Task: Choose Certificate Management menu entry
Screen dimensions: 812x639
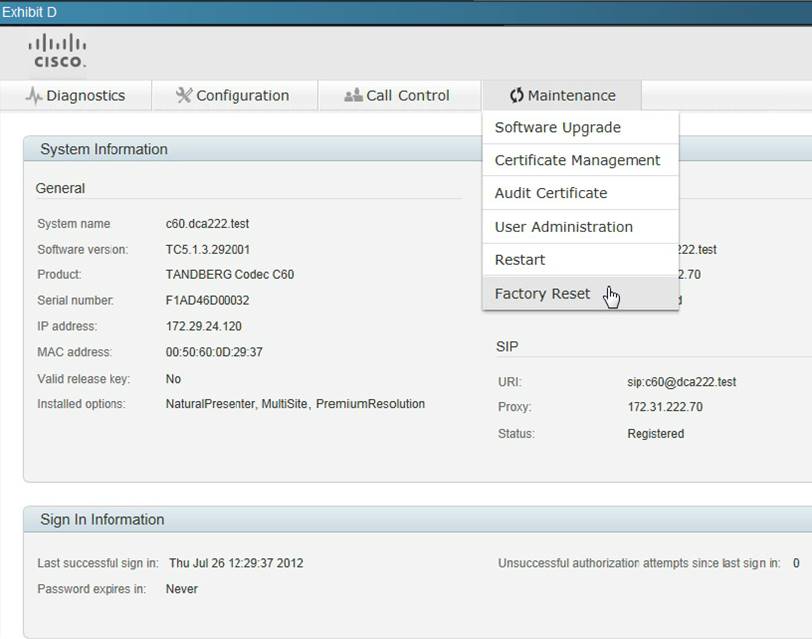Action: click(577, 161)
